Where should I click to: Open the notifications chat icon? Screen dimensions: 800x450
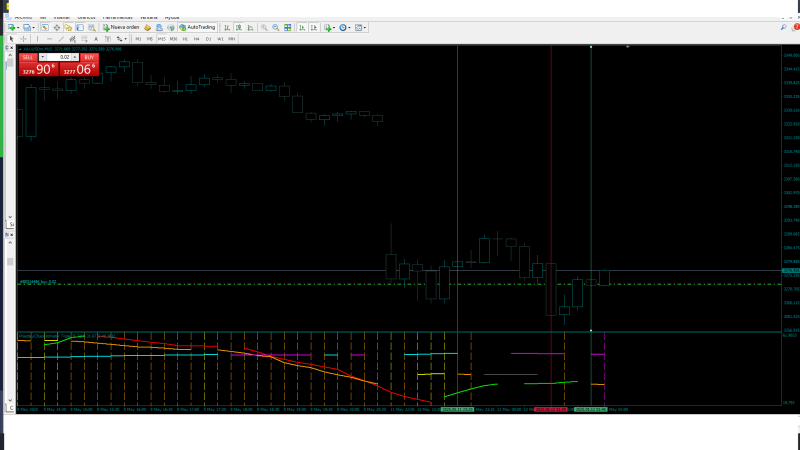796,28
